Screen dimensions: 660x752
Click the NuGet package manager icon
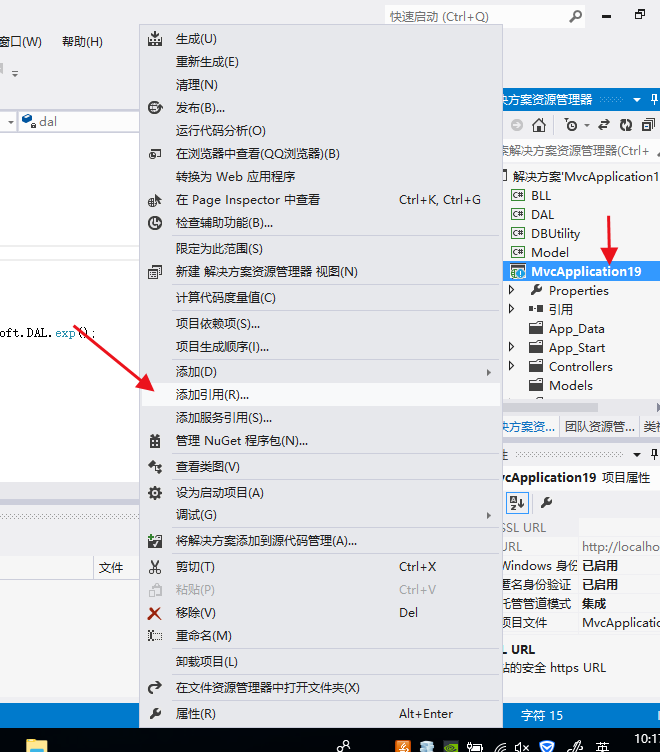click(x=154, y=441)
